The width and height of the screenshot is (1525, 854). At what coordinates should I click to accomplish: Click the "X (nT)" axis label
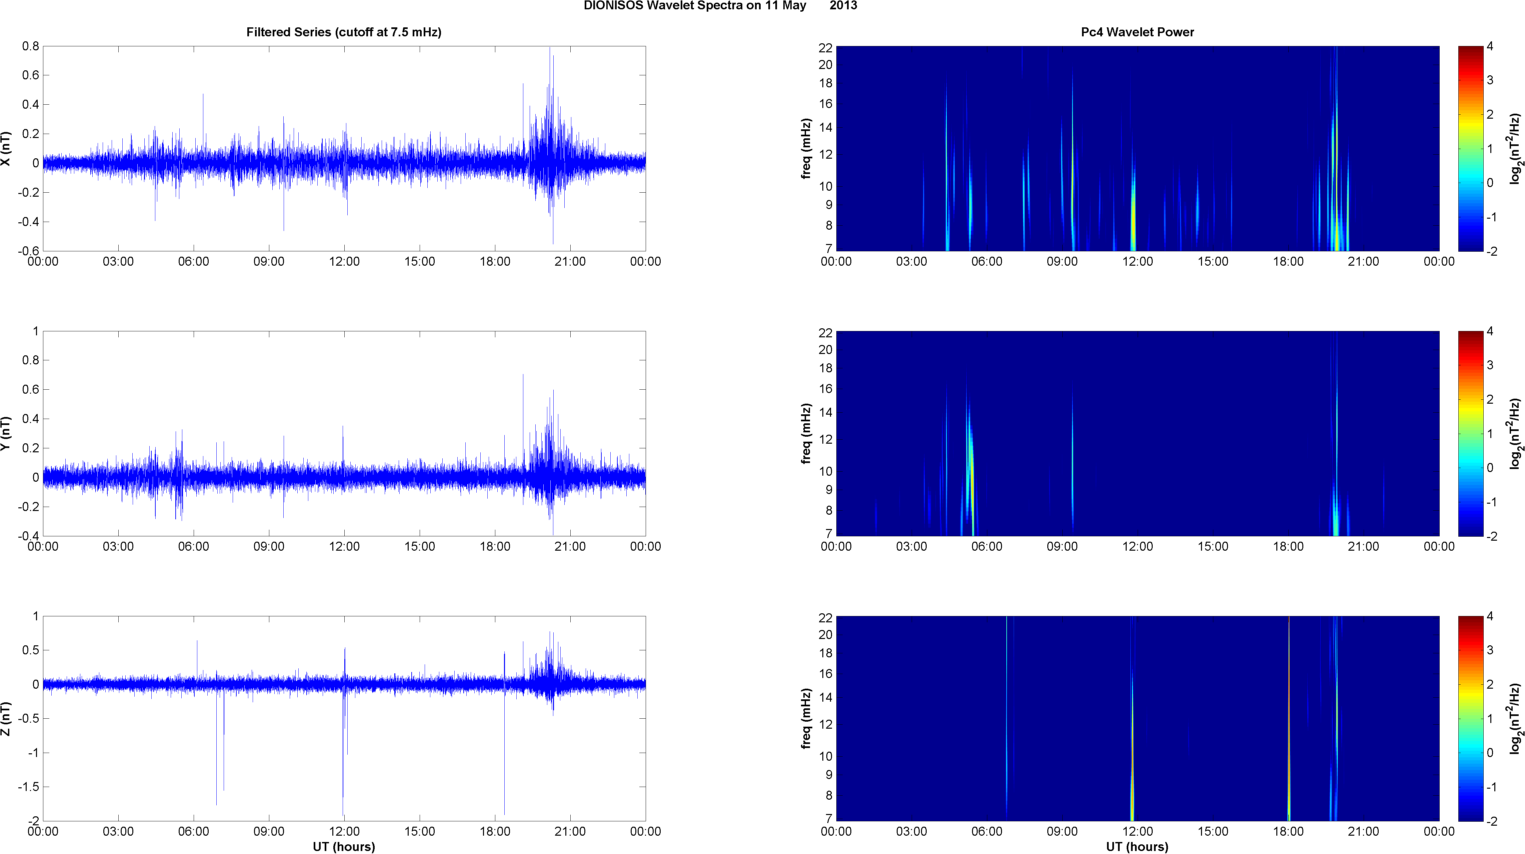7,149
